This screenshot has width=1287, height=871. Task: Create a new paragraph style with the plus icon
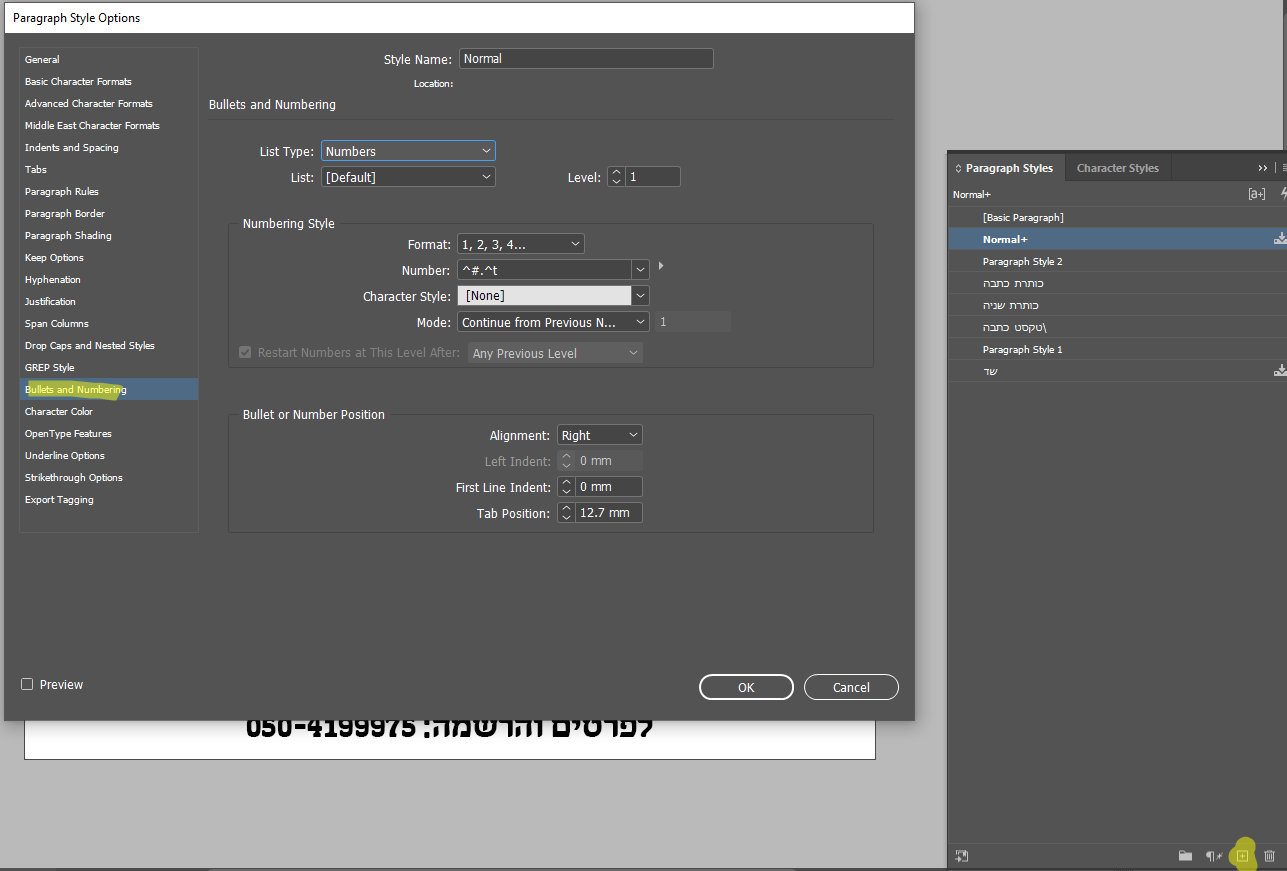click(1243, 856)
